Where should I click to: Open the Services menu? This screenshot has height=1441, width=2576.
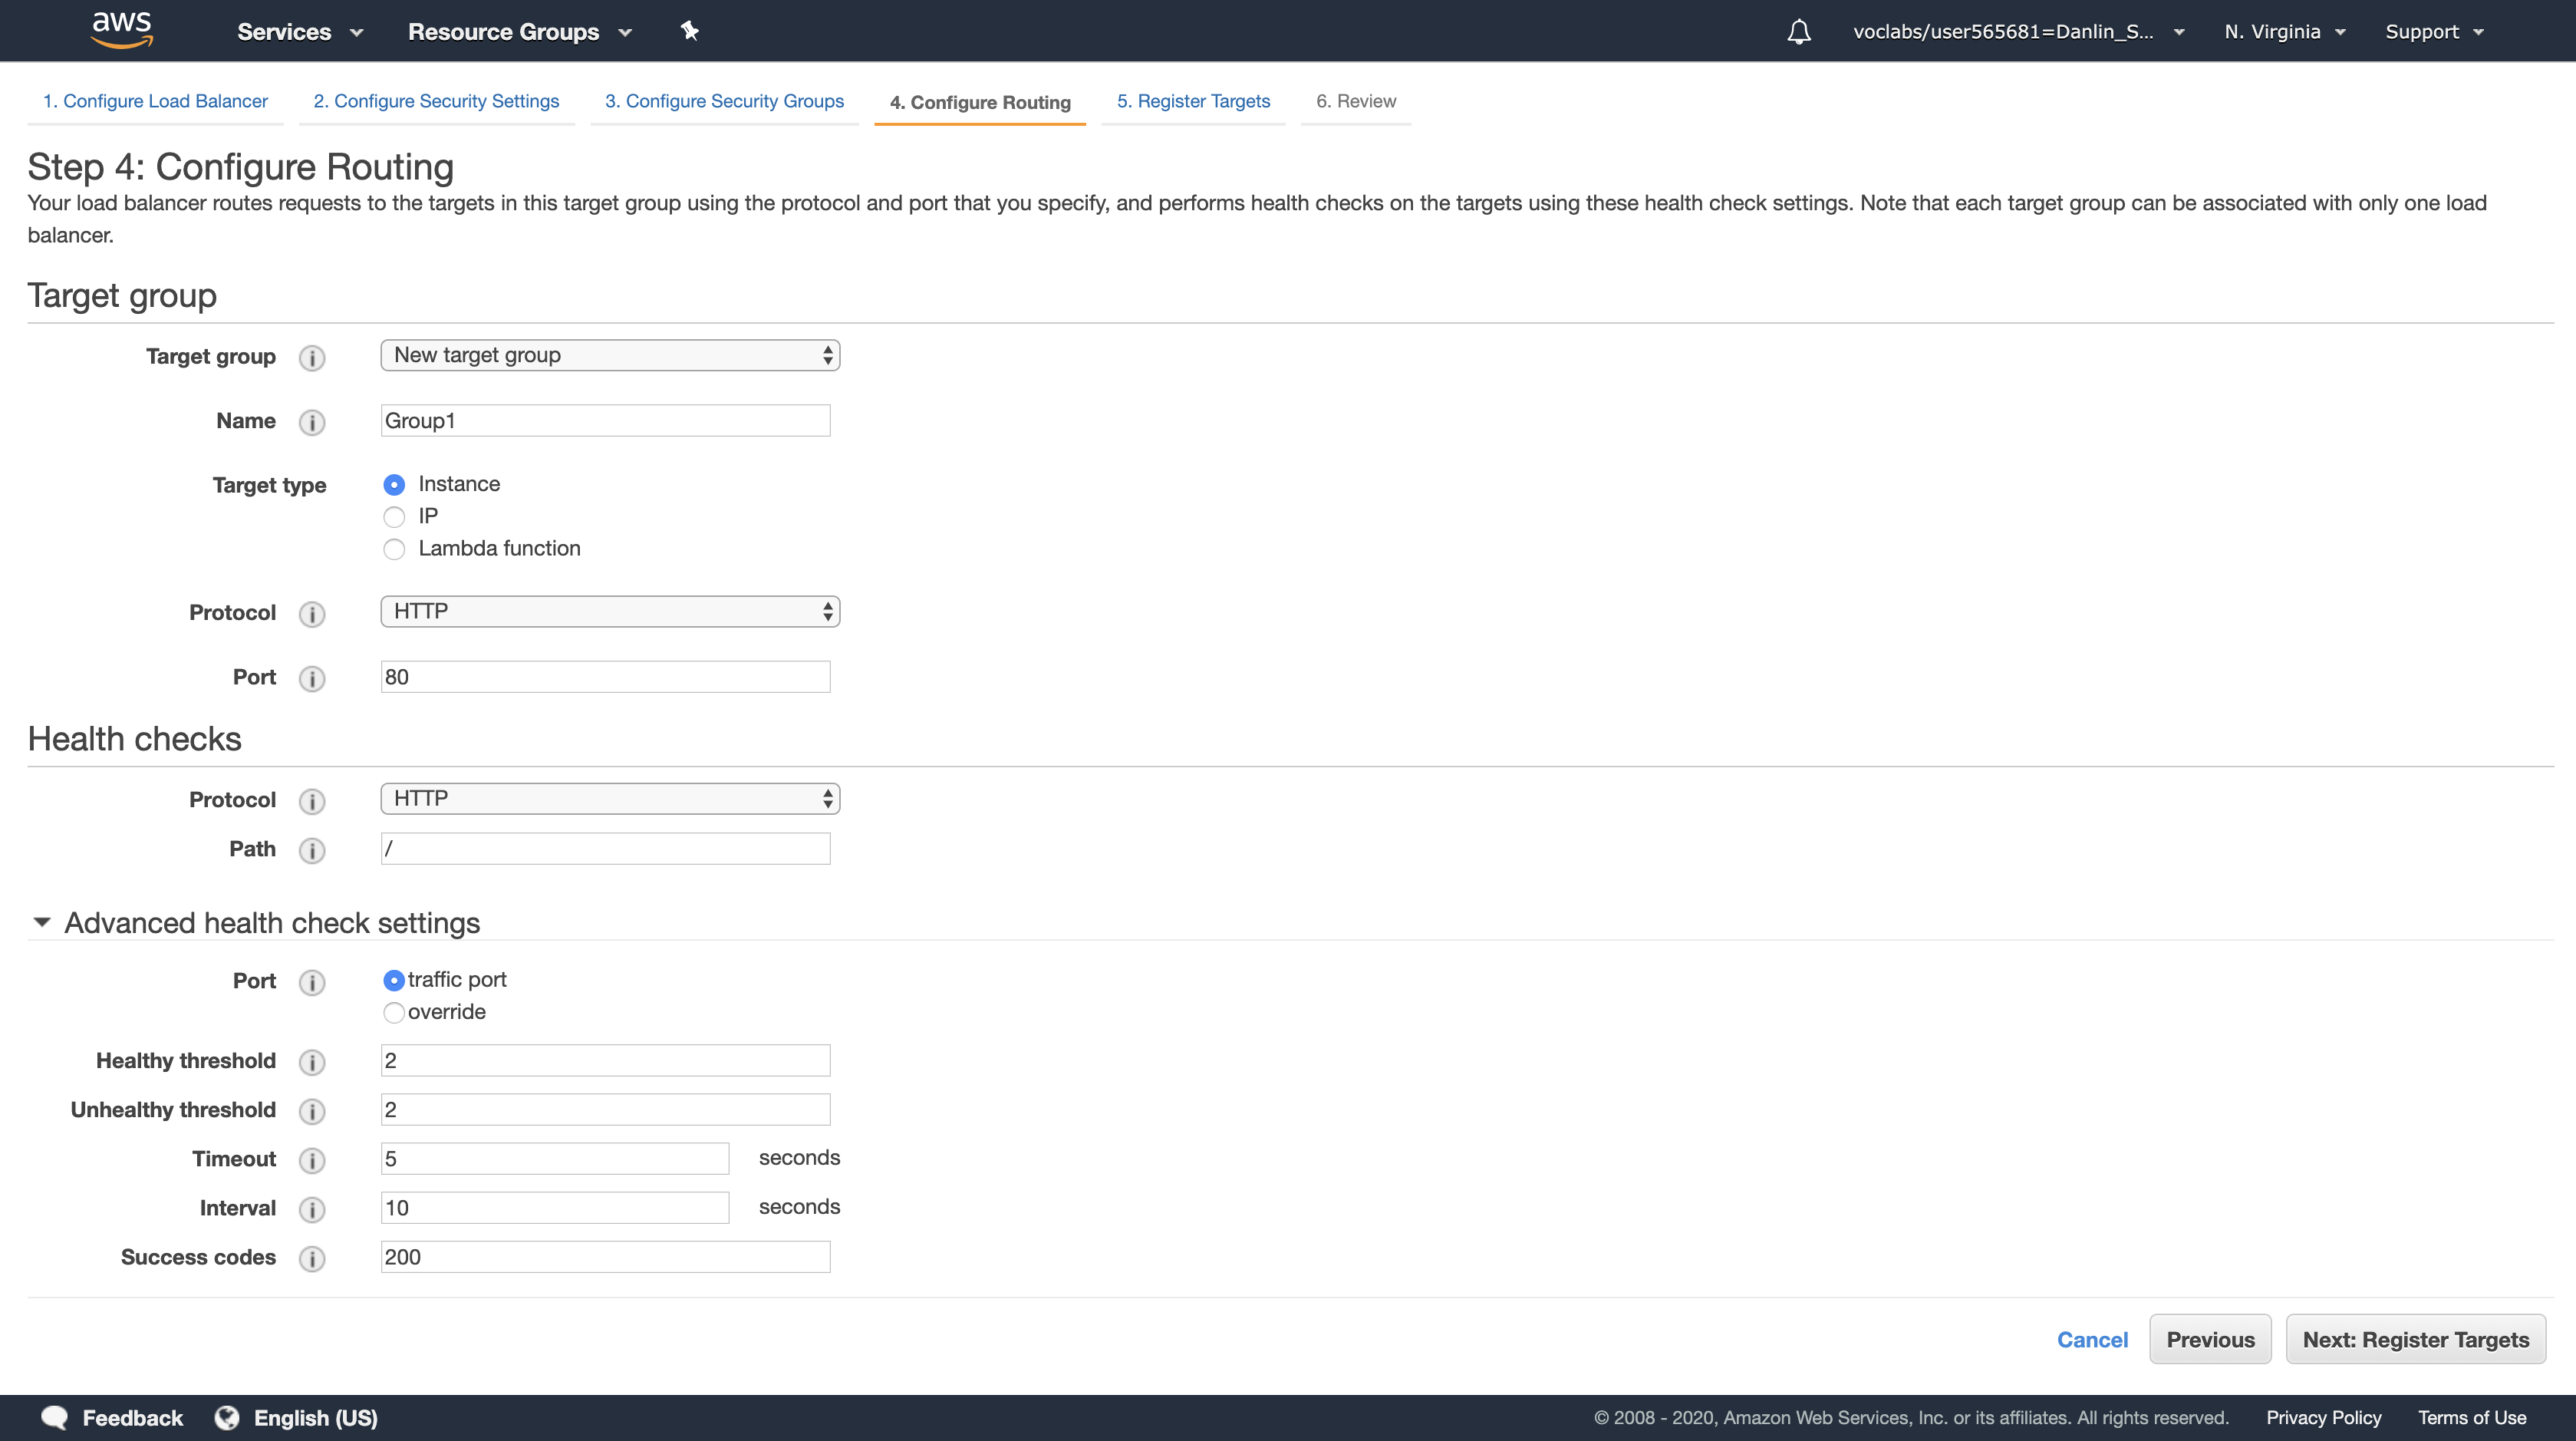[298, 32]
